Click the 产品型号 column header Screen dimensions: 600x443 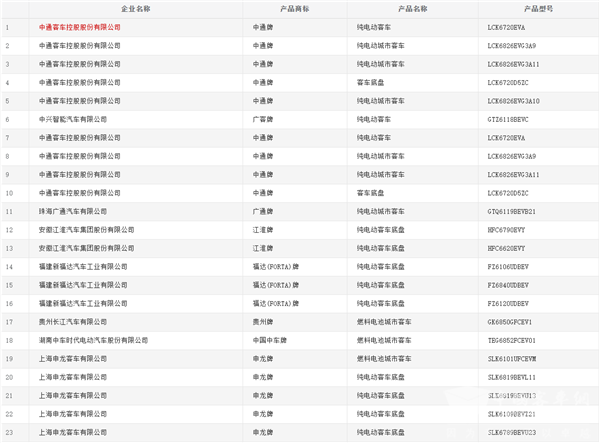coord(533,9)
